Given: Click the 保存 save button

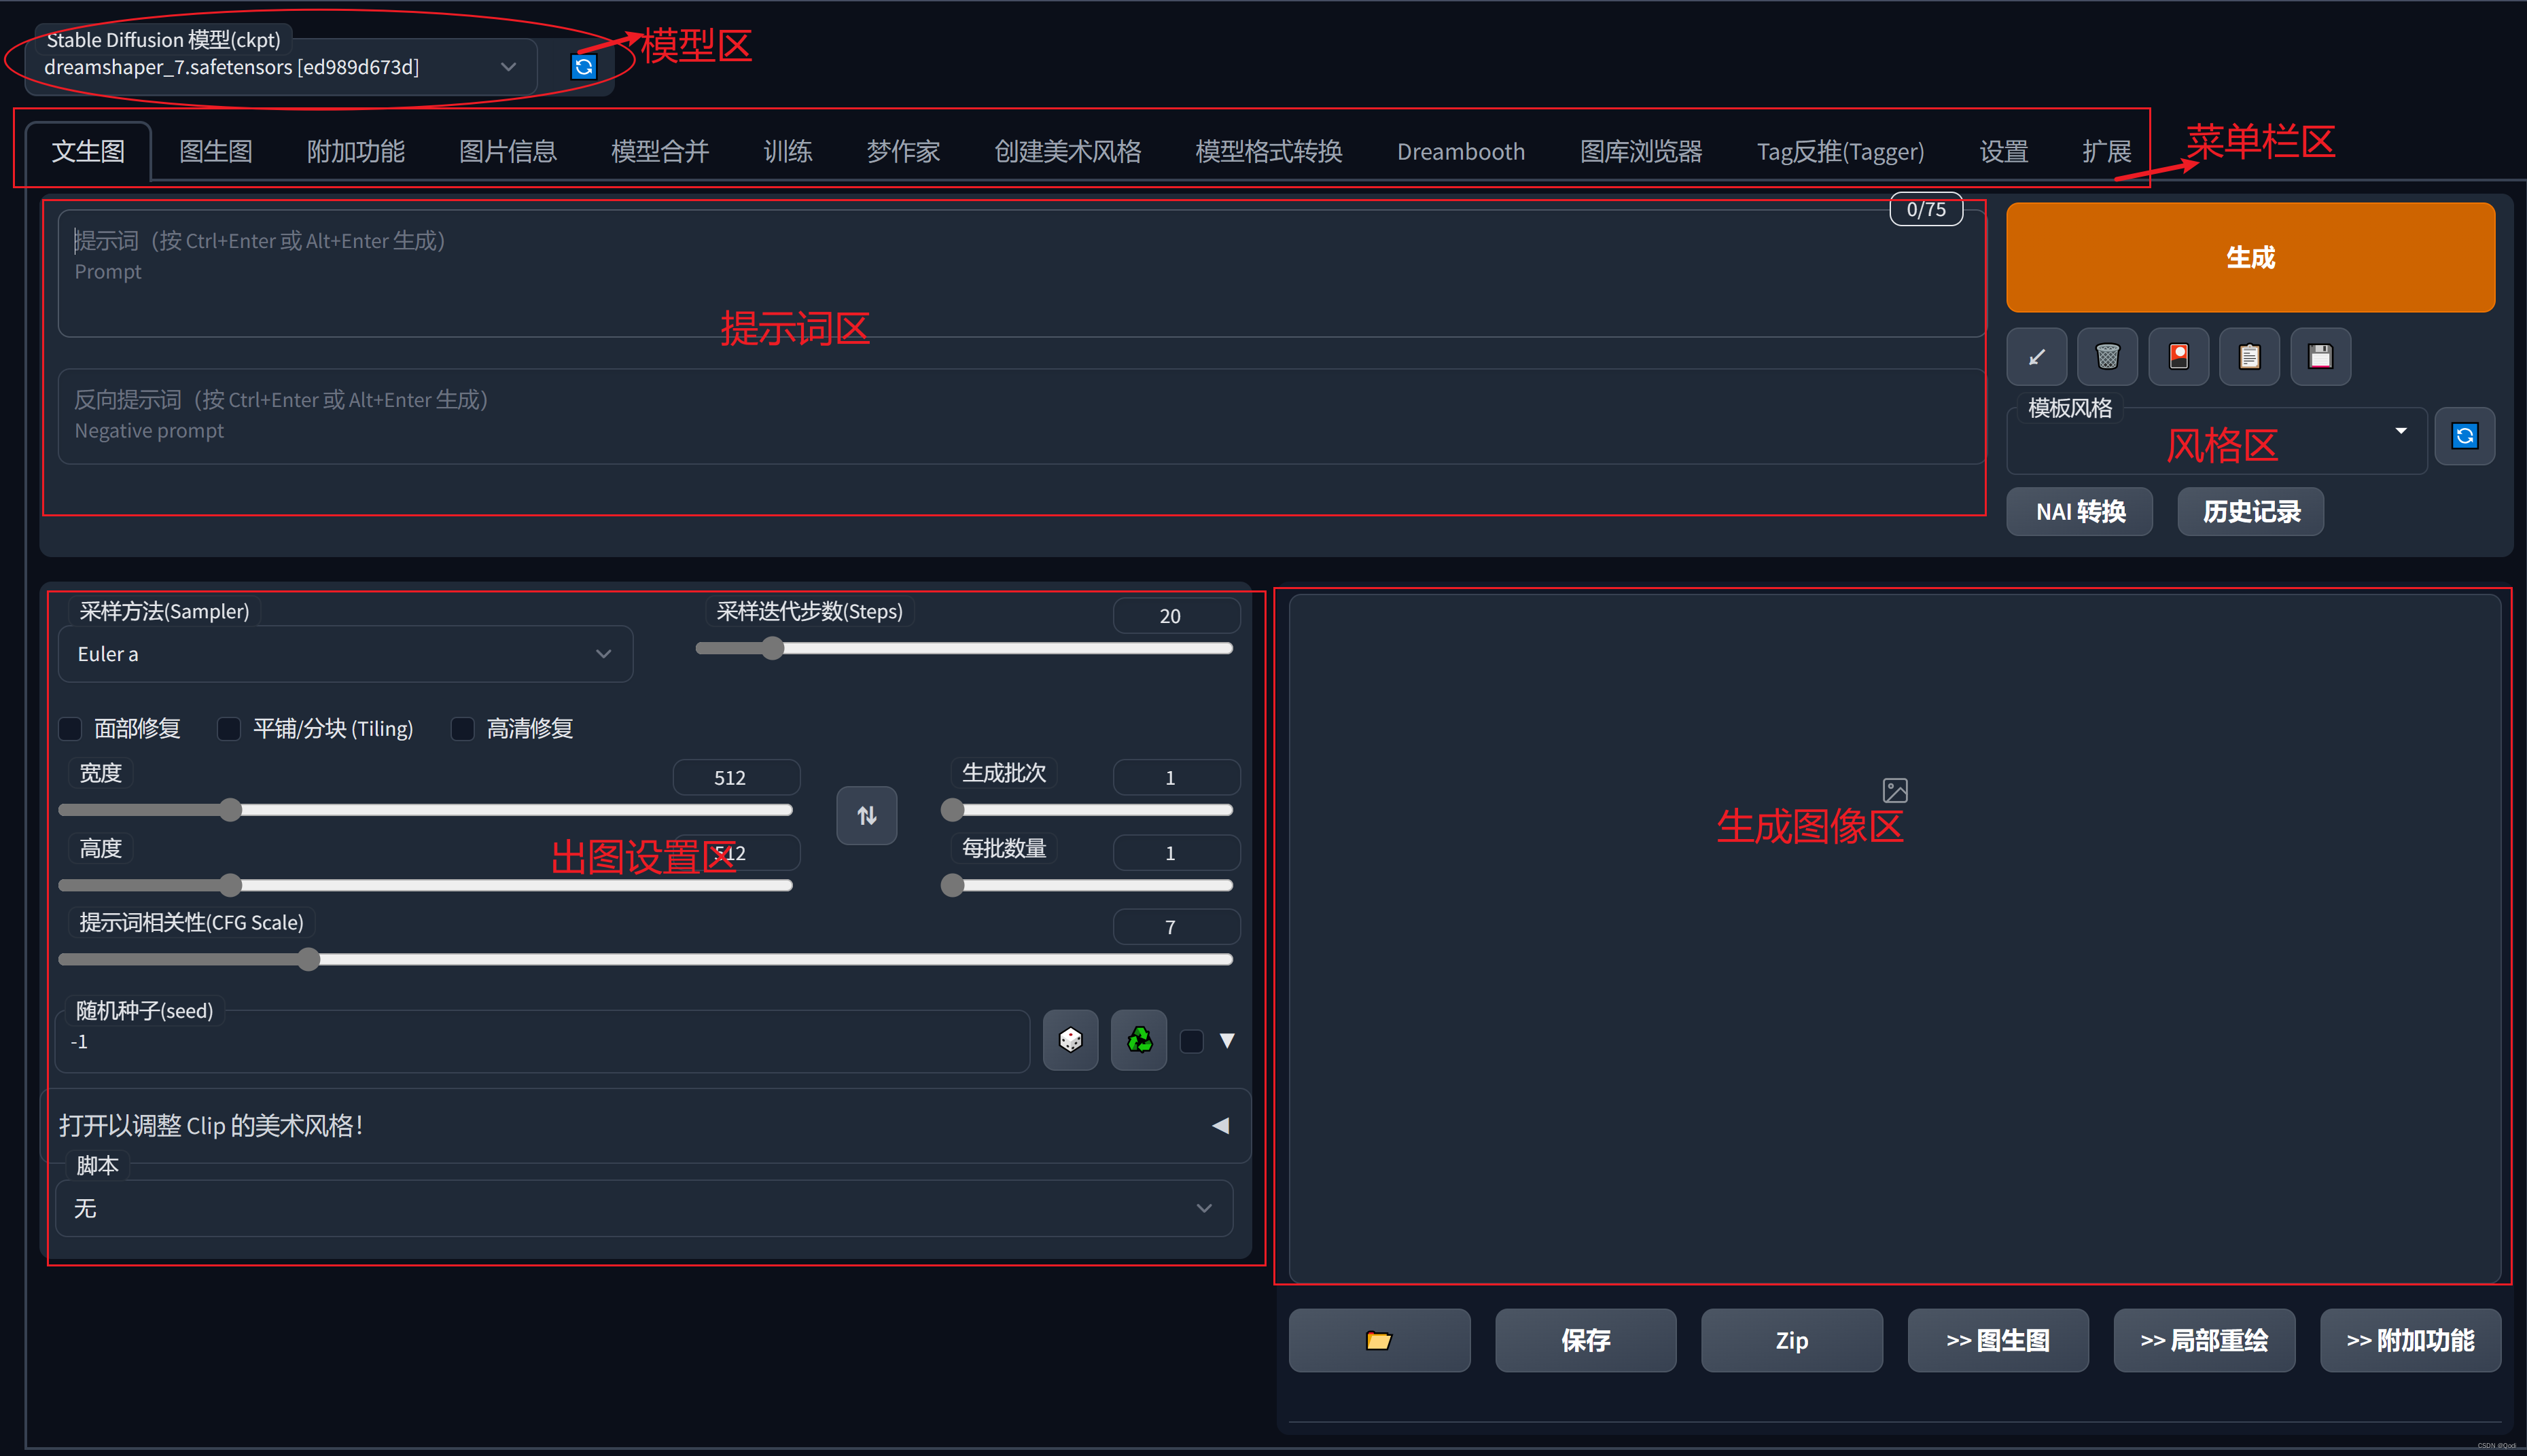Looking at the screenshot, I should [1586, 1341].
